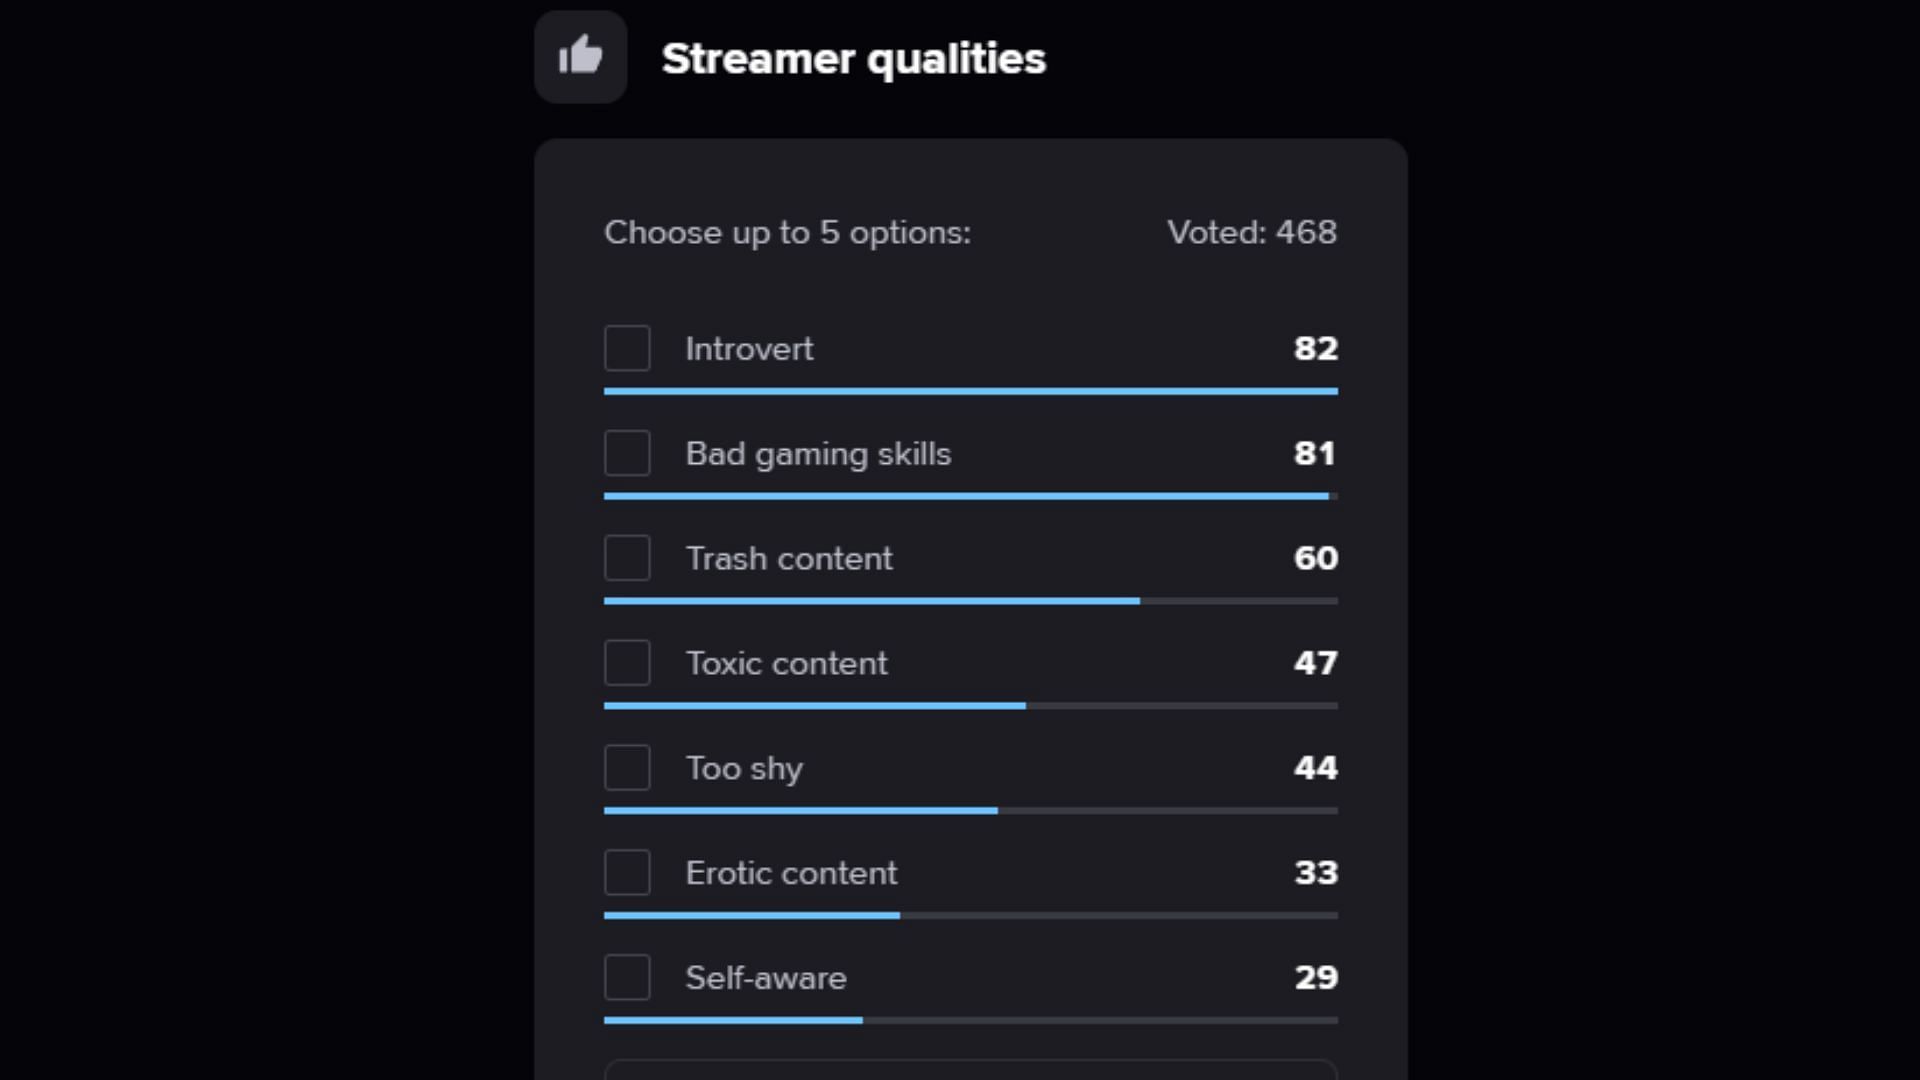The height and width of the screenshot is (1080, 1920).
Task: Select the Introvert checkbox
Action: coord(626,347)
